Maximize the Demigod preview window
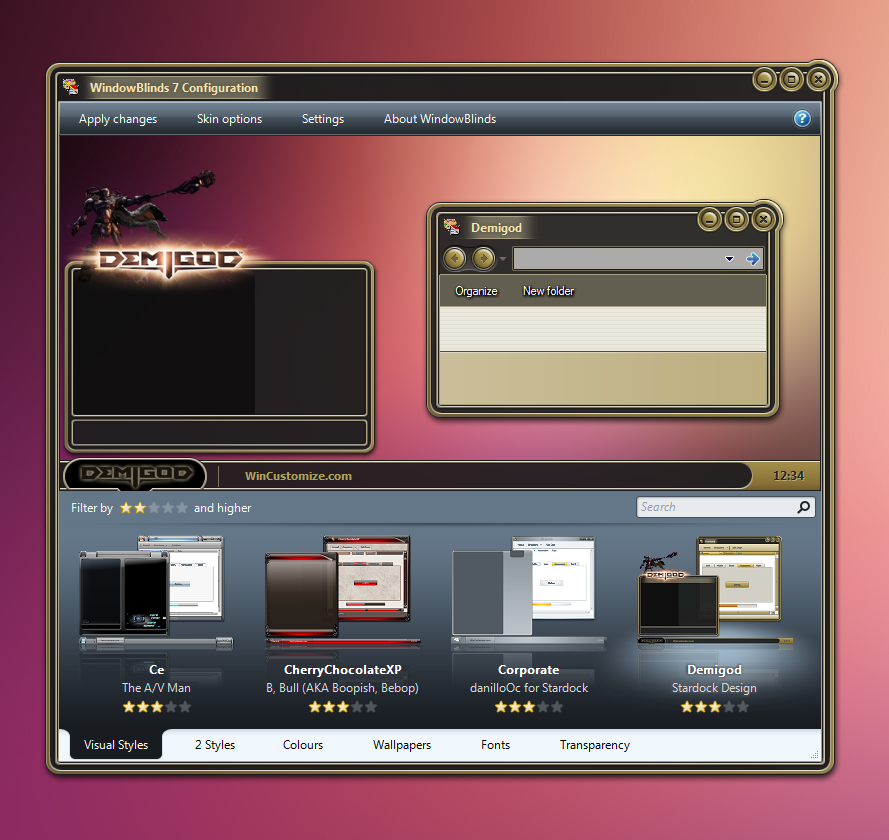Screen dimensions: 889x840 736,219
